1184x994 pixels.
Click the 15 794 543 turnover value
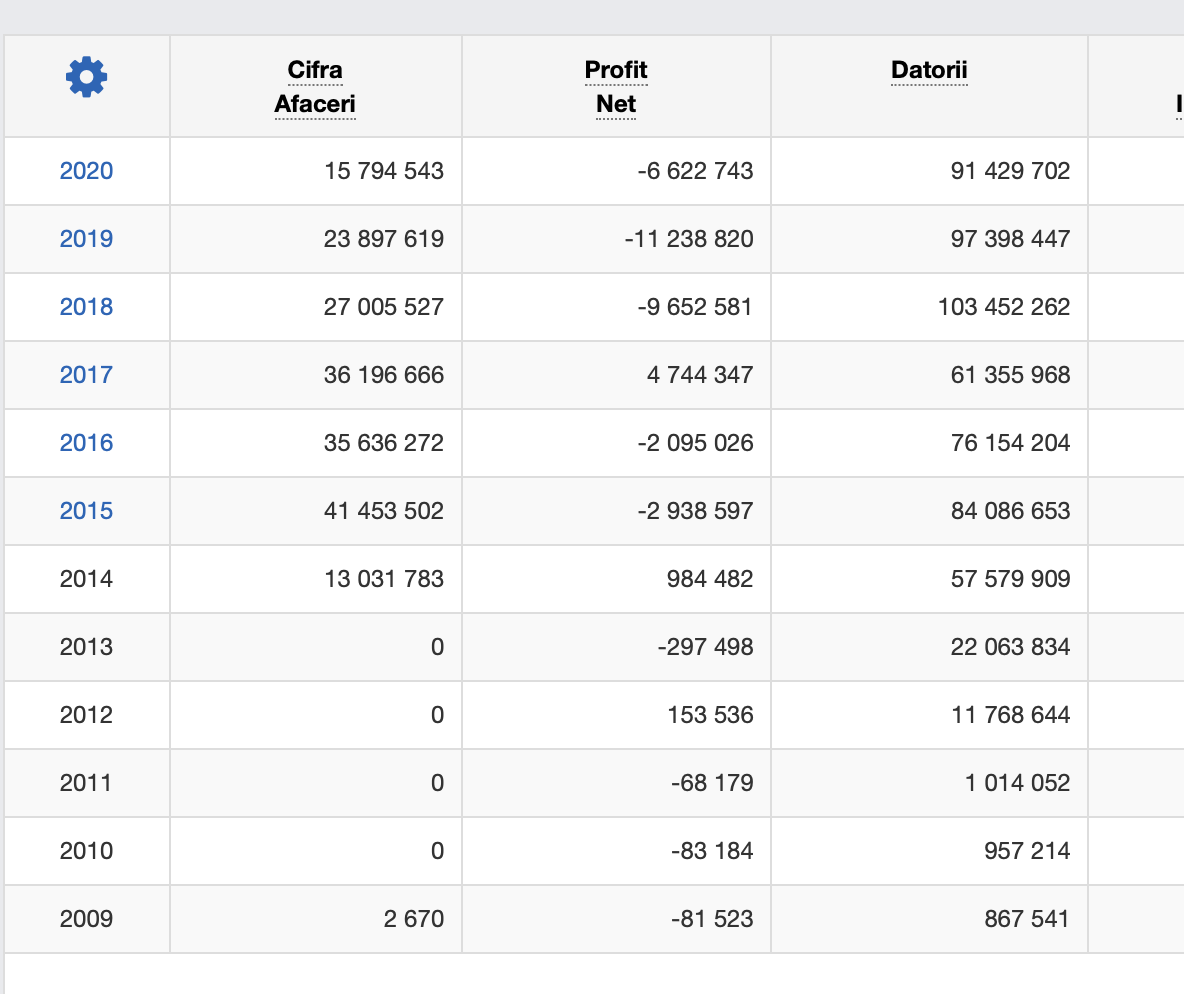click(x=383, y=171)
